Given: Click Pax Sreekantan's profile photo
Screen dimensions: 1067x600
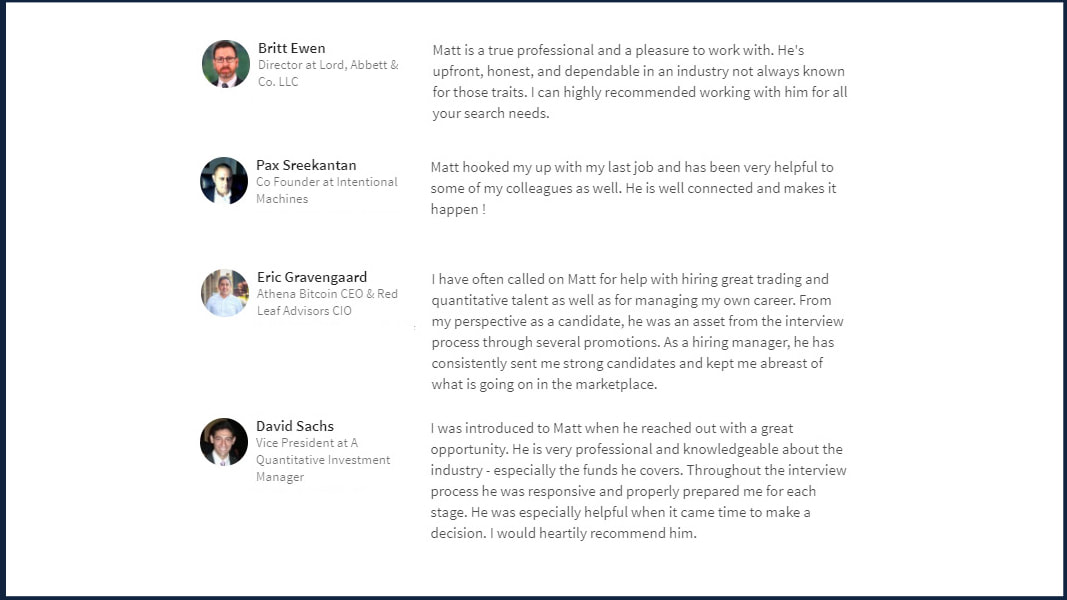Looking at the screenshot, I should (224, 181).
